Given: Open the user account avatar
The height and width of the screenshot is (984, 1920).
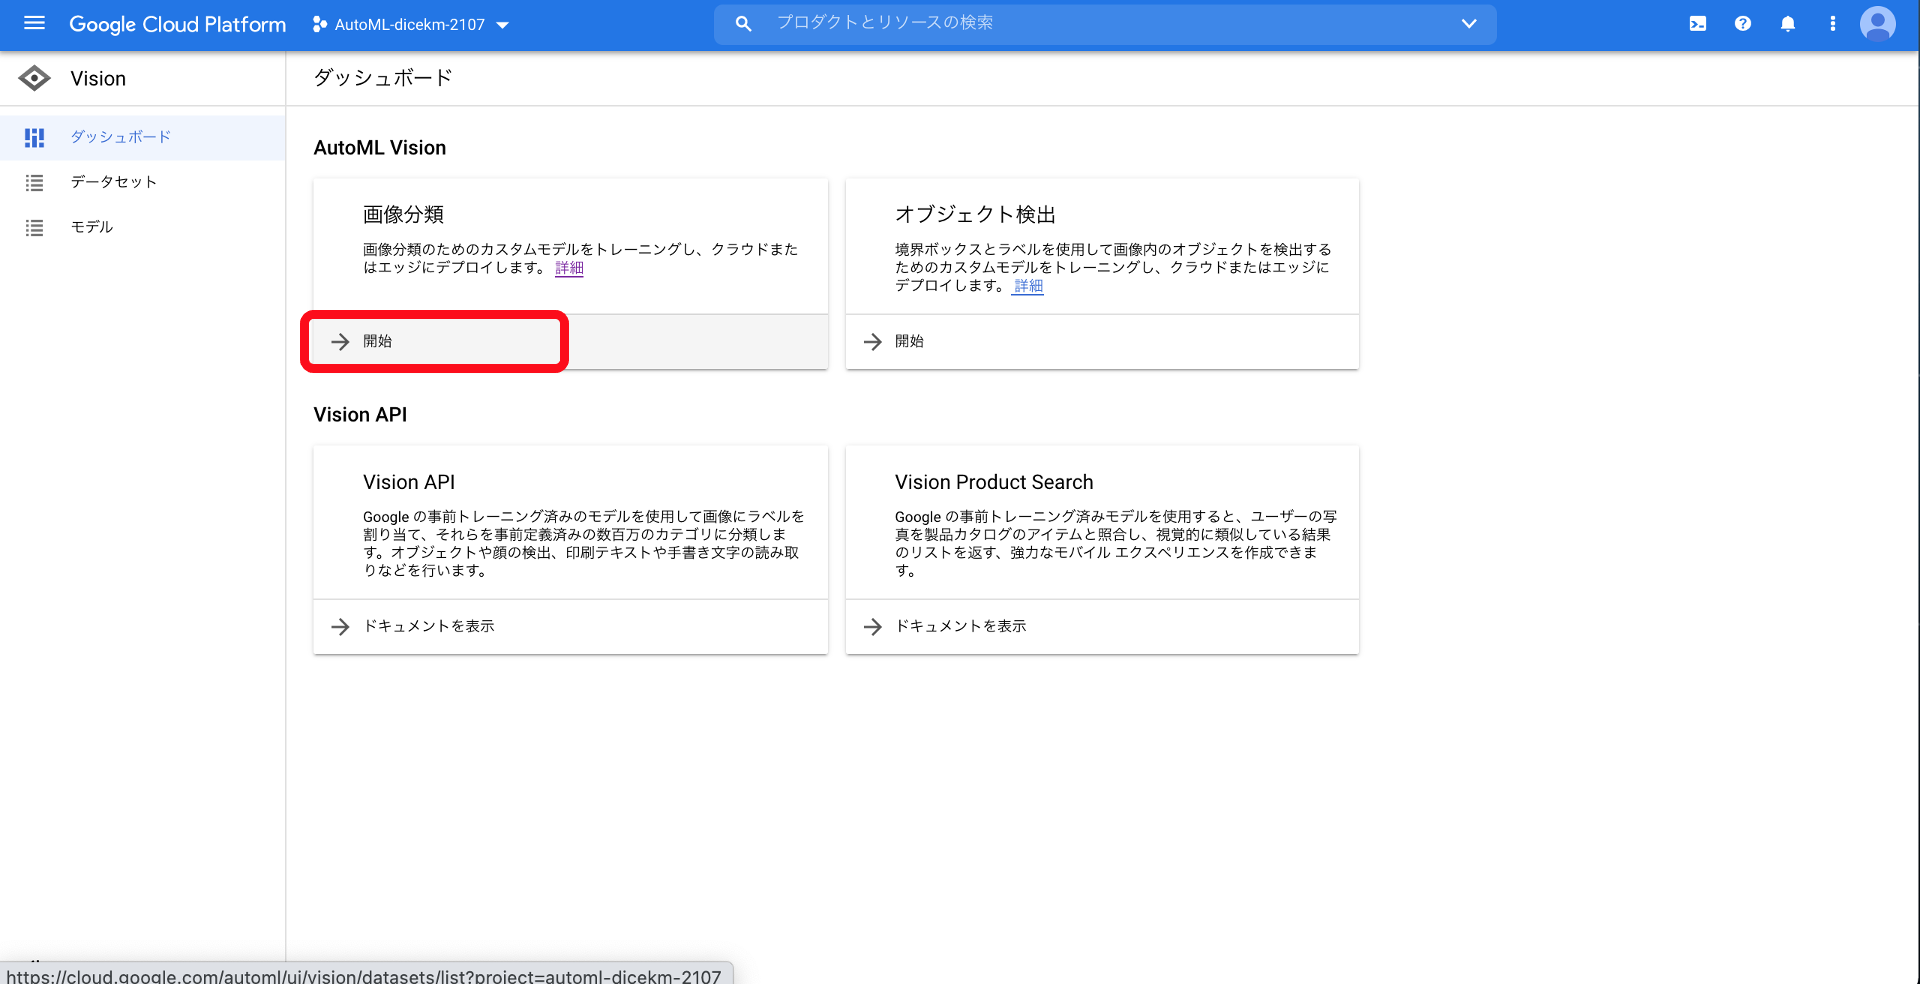Looking at the screenshot, I should point(1877,23).
